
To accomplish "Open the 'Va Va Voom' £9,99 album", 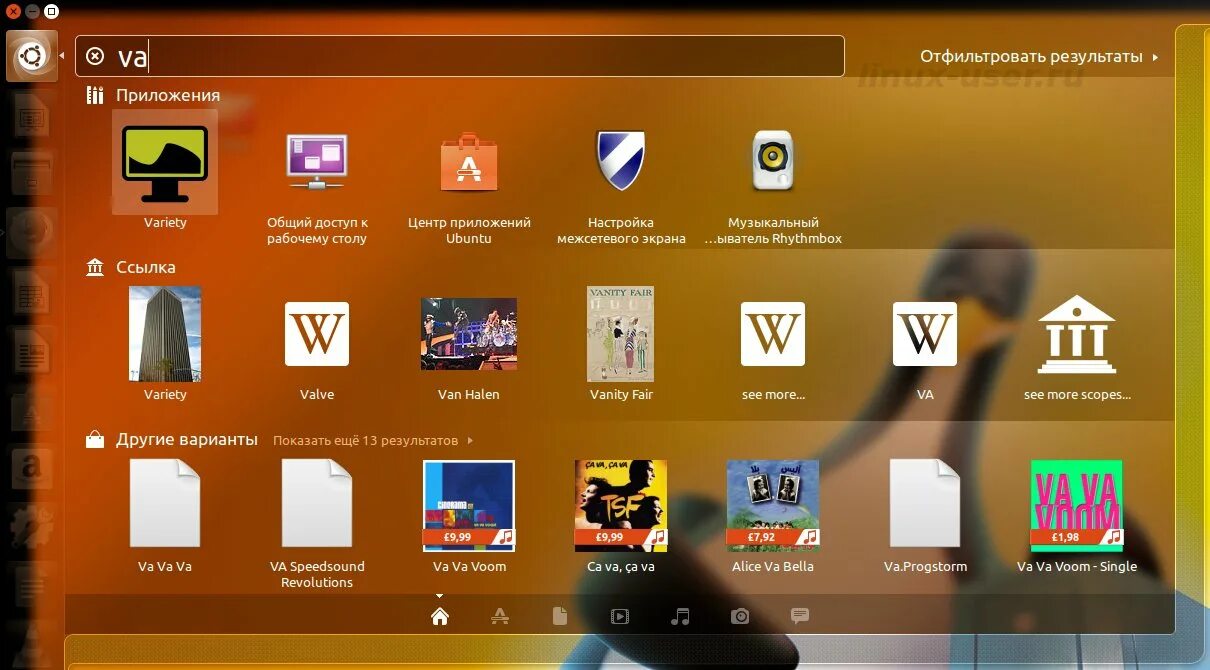I will point(469,506).
